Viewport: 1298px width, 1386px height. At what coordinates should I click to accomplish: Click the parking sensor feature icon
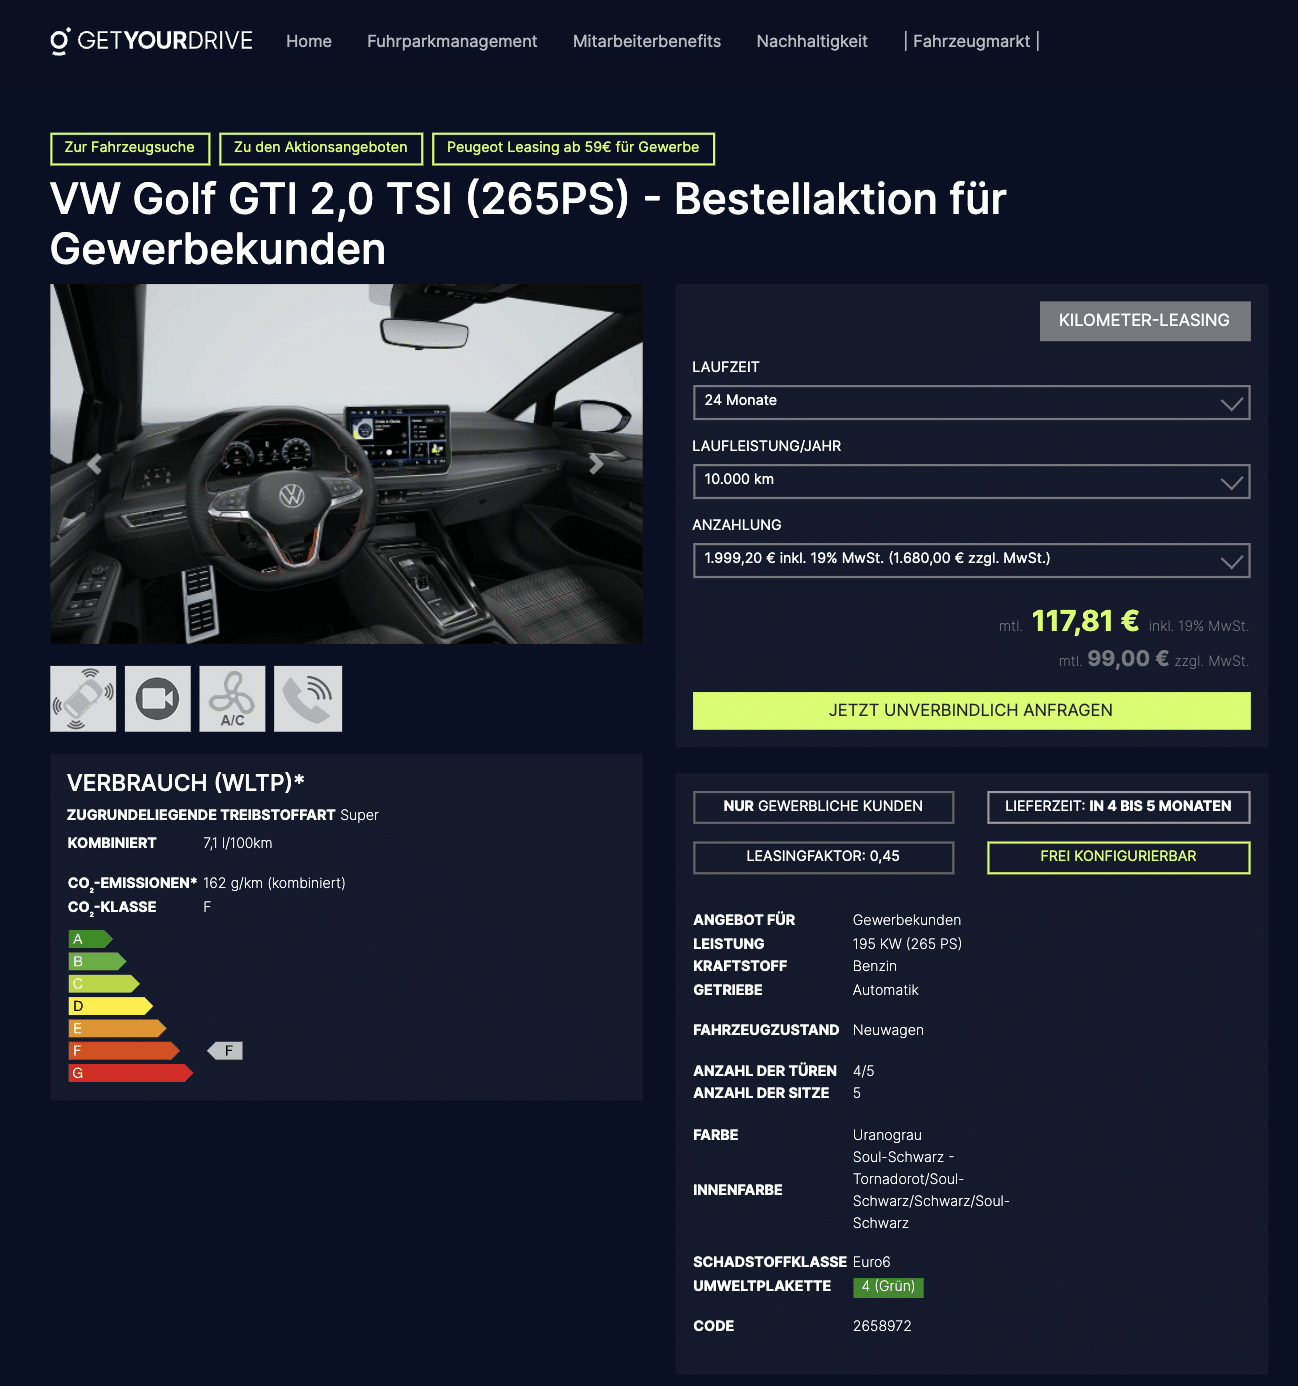[83, 699]
